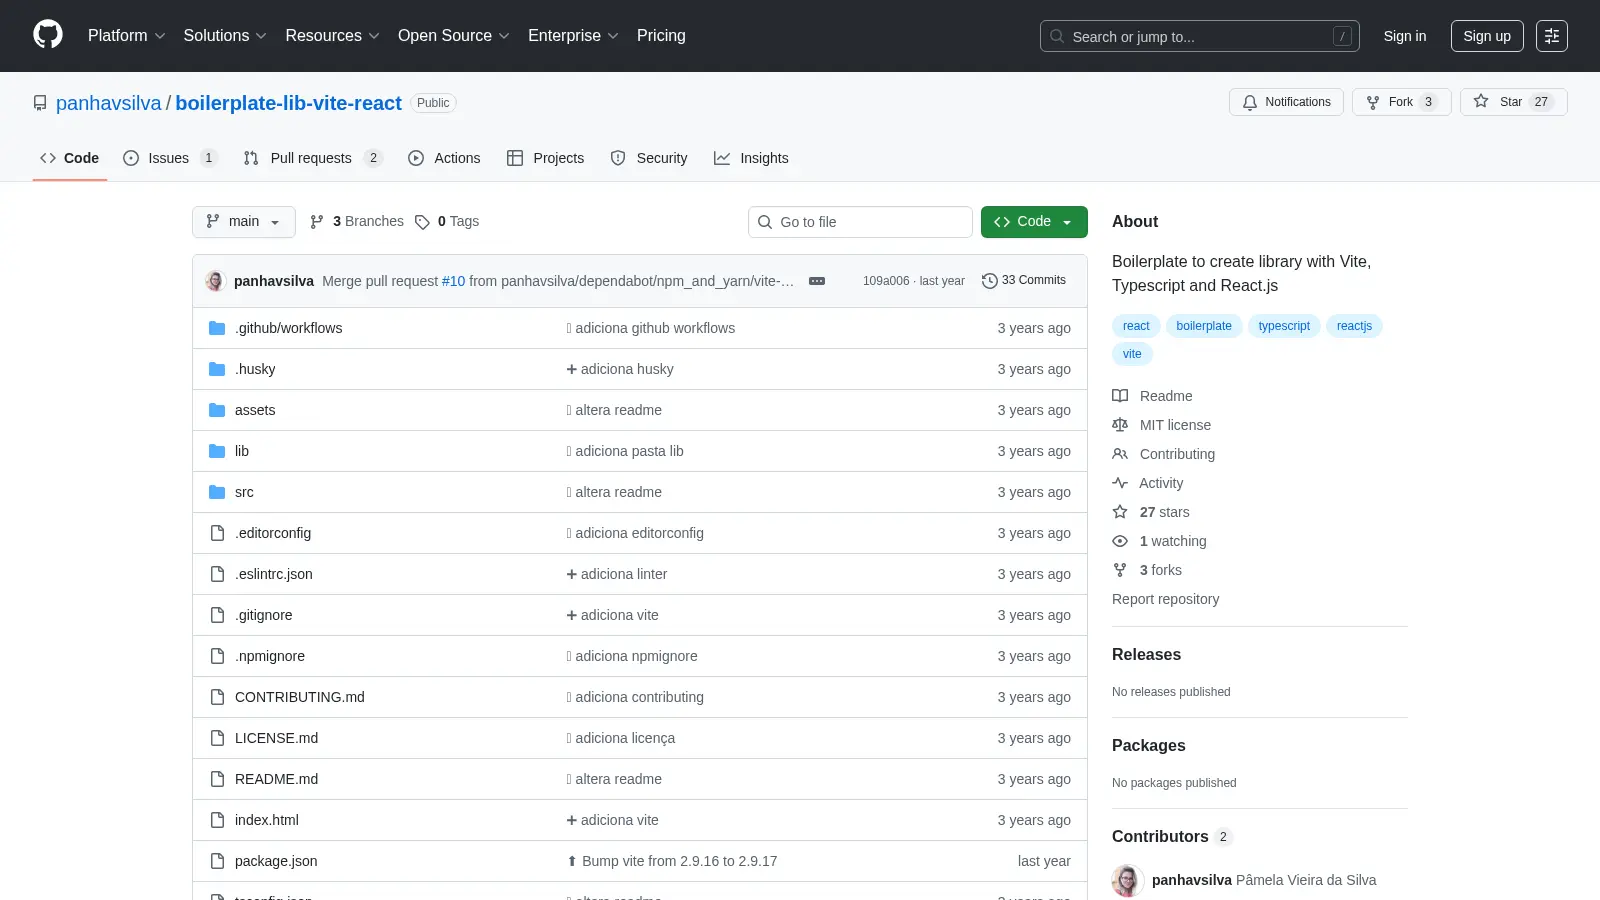The image size is (1600, 900).
Task: Click the lib folder icon
Action: tap(217, 451)
